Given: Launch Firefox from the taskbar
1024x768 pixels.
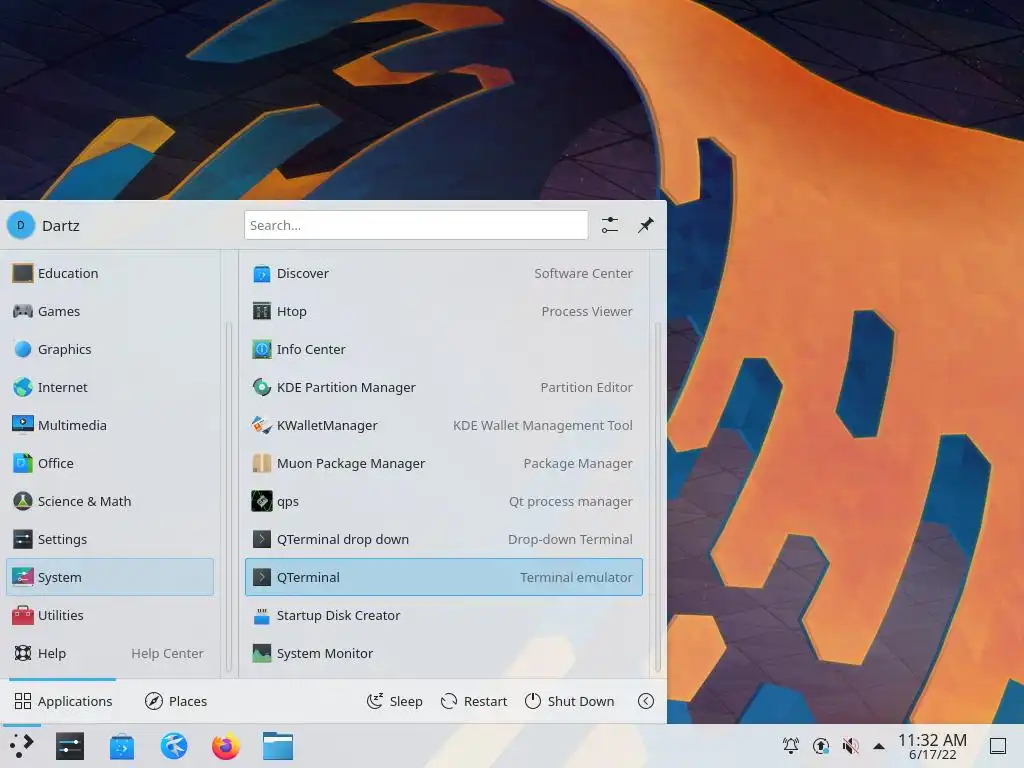Looking at the screenshot, I should (226, 746).
